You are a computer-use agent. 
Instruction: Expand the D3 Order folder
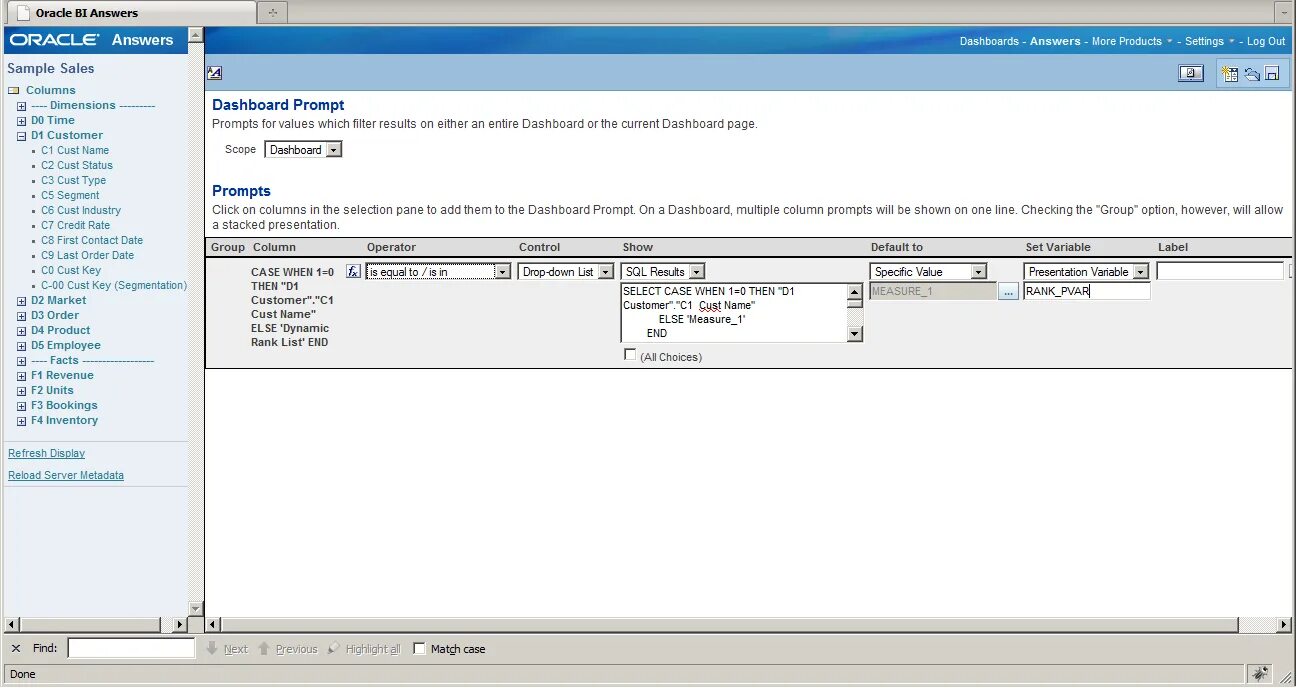pyautogui.click(x=22, y=315)
